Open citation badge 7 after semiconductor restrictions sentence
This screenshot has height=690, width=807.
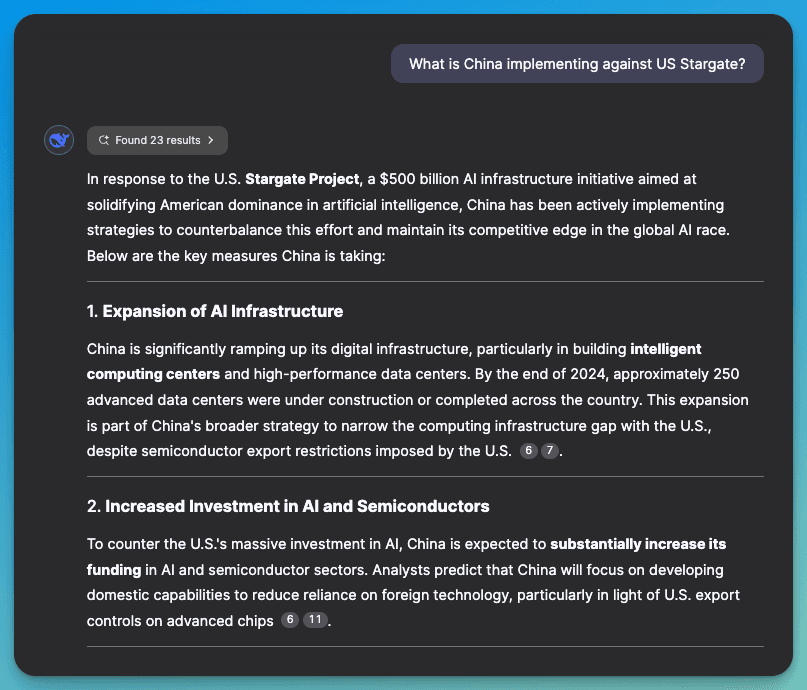click(549, 451)
